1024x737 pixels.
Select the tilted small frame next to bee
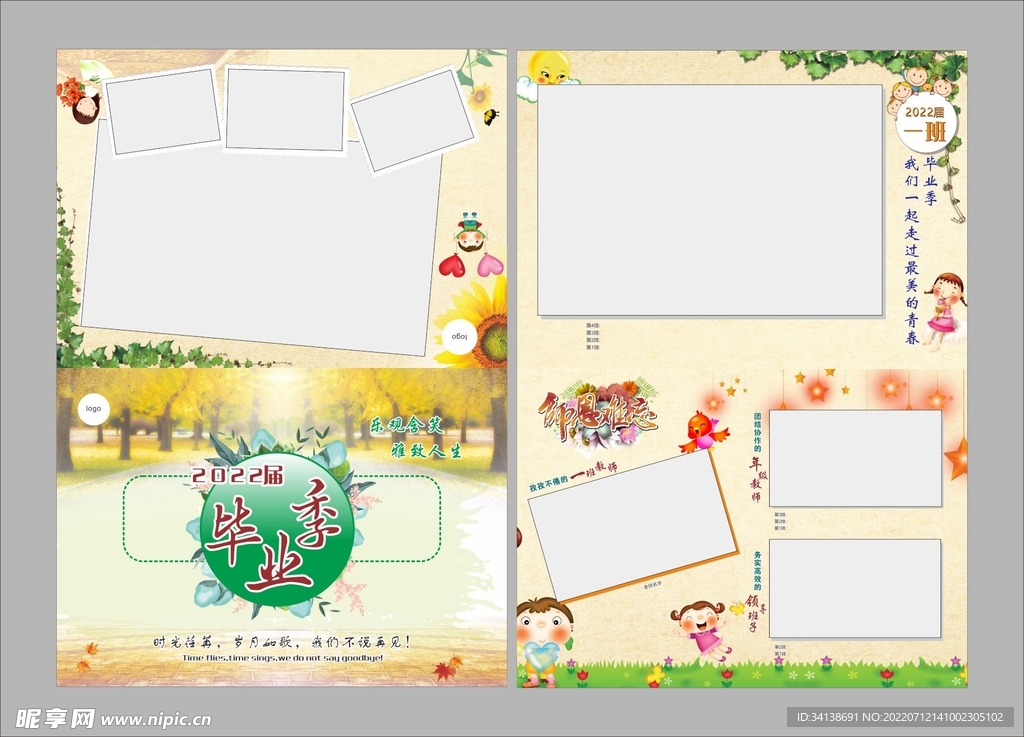(412, 121)
